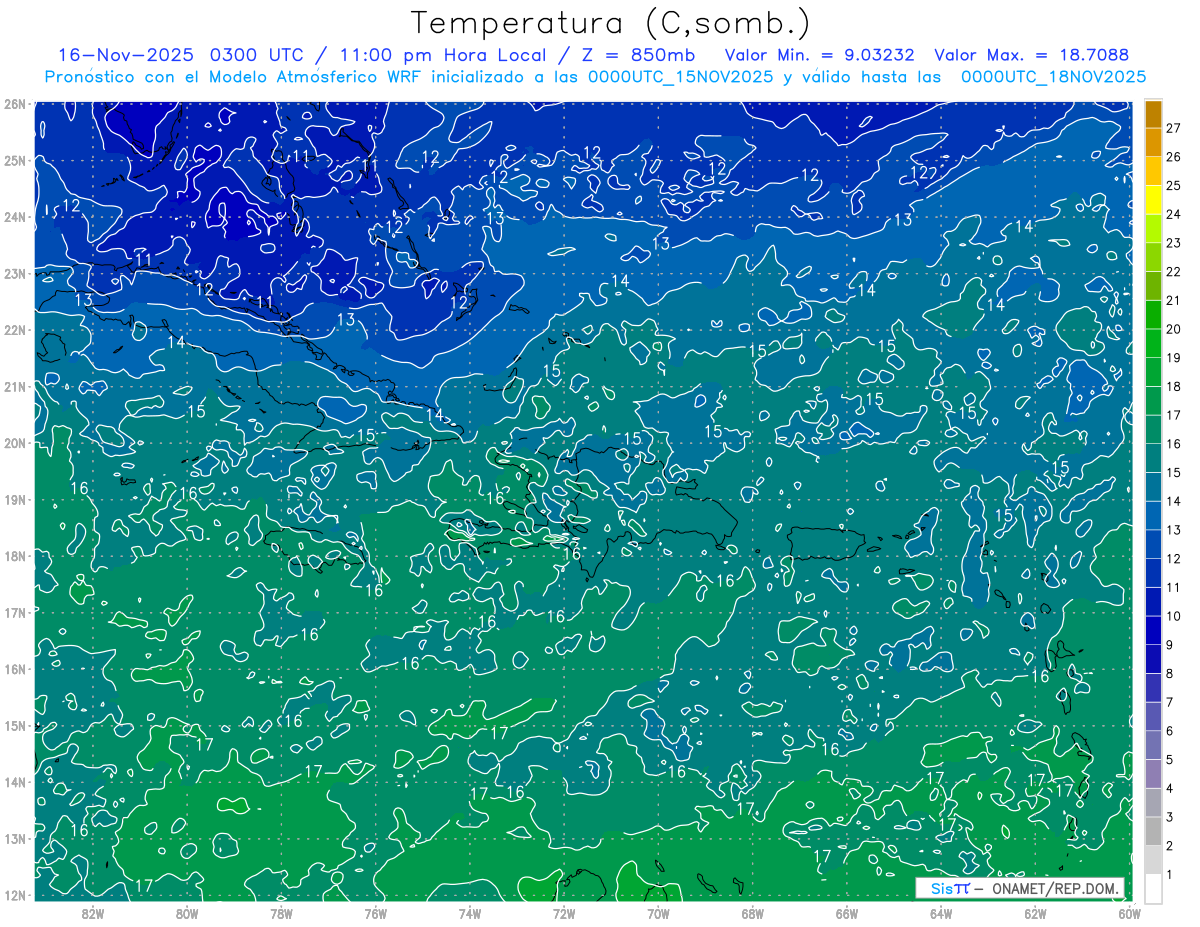Click the 15N latitude axis label
This screenshot has height=927, width=1200.
coord(14,725)
